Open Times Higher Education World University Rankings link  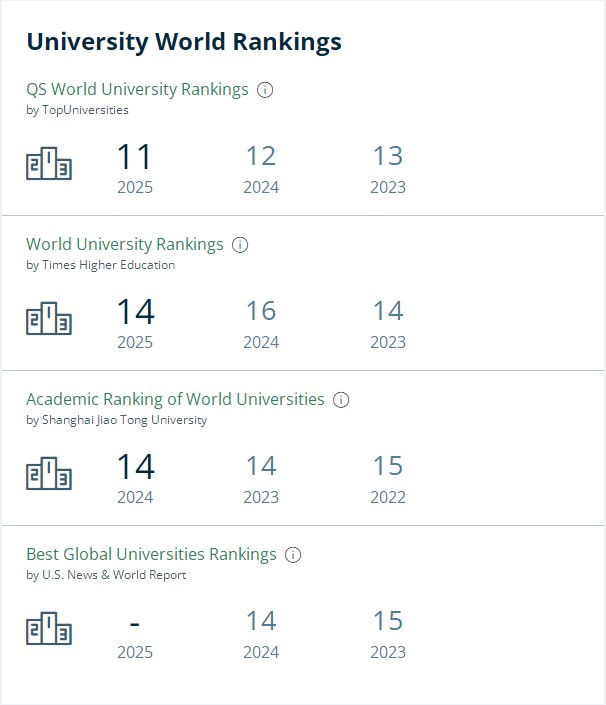pyautogui.click(x=125, y=244)
